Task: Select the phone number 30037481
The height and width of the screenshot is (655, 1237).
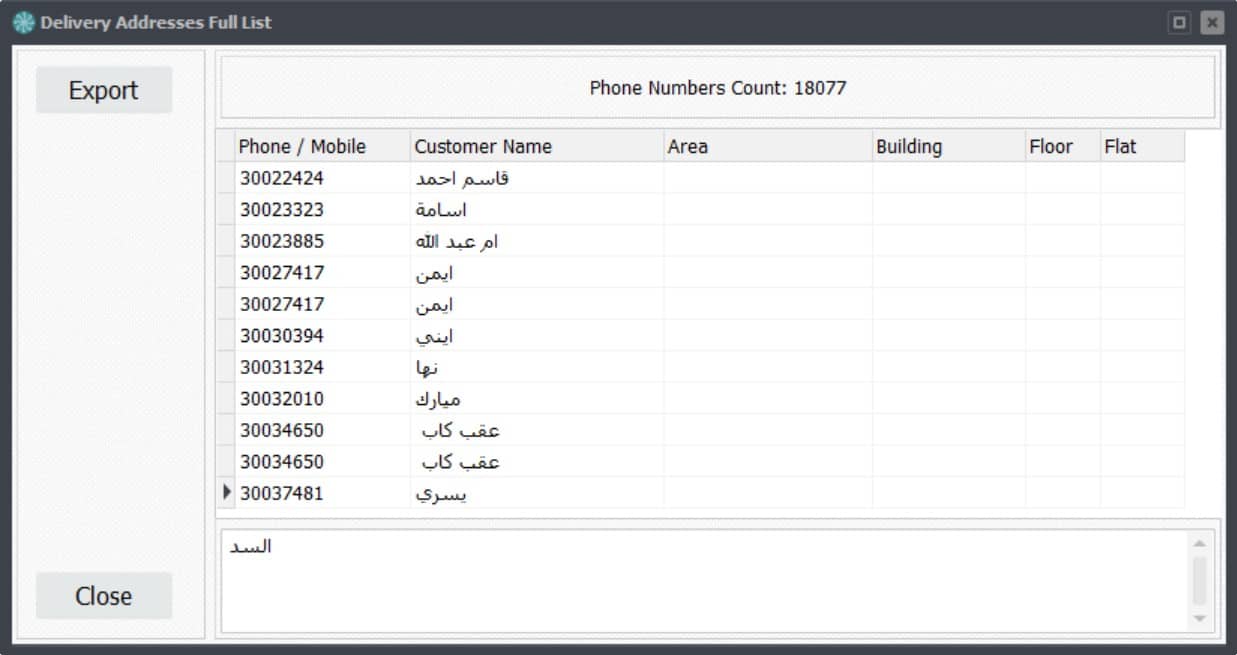Action: point(282,493)
